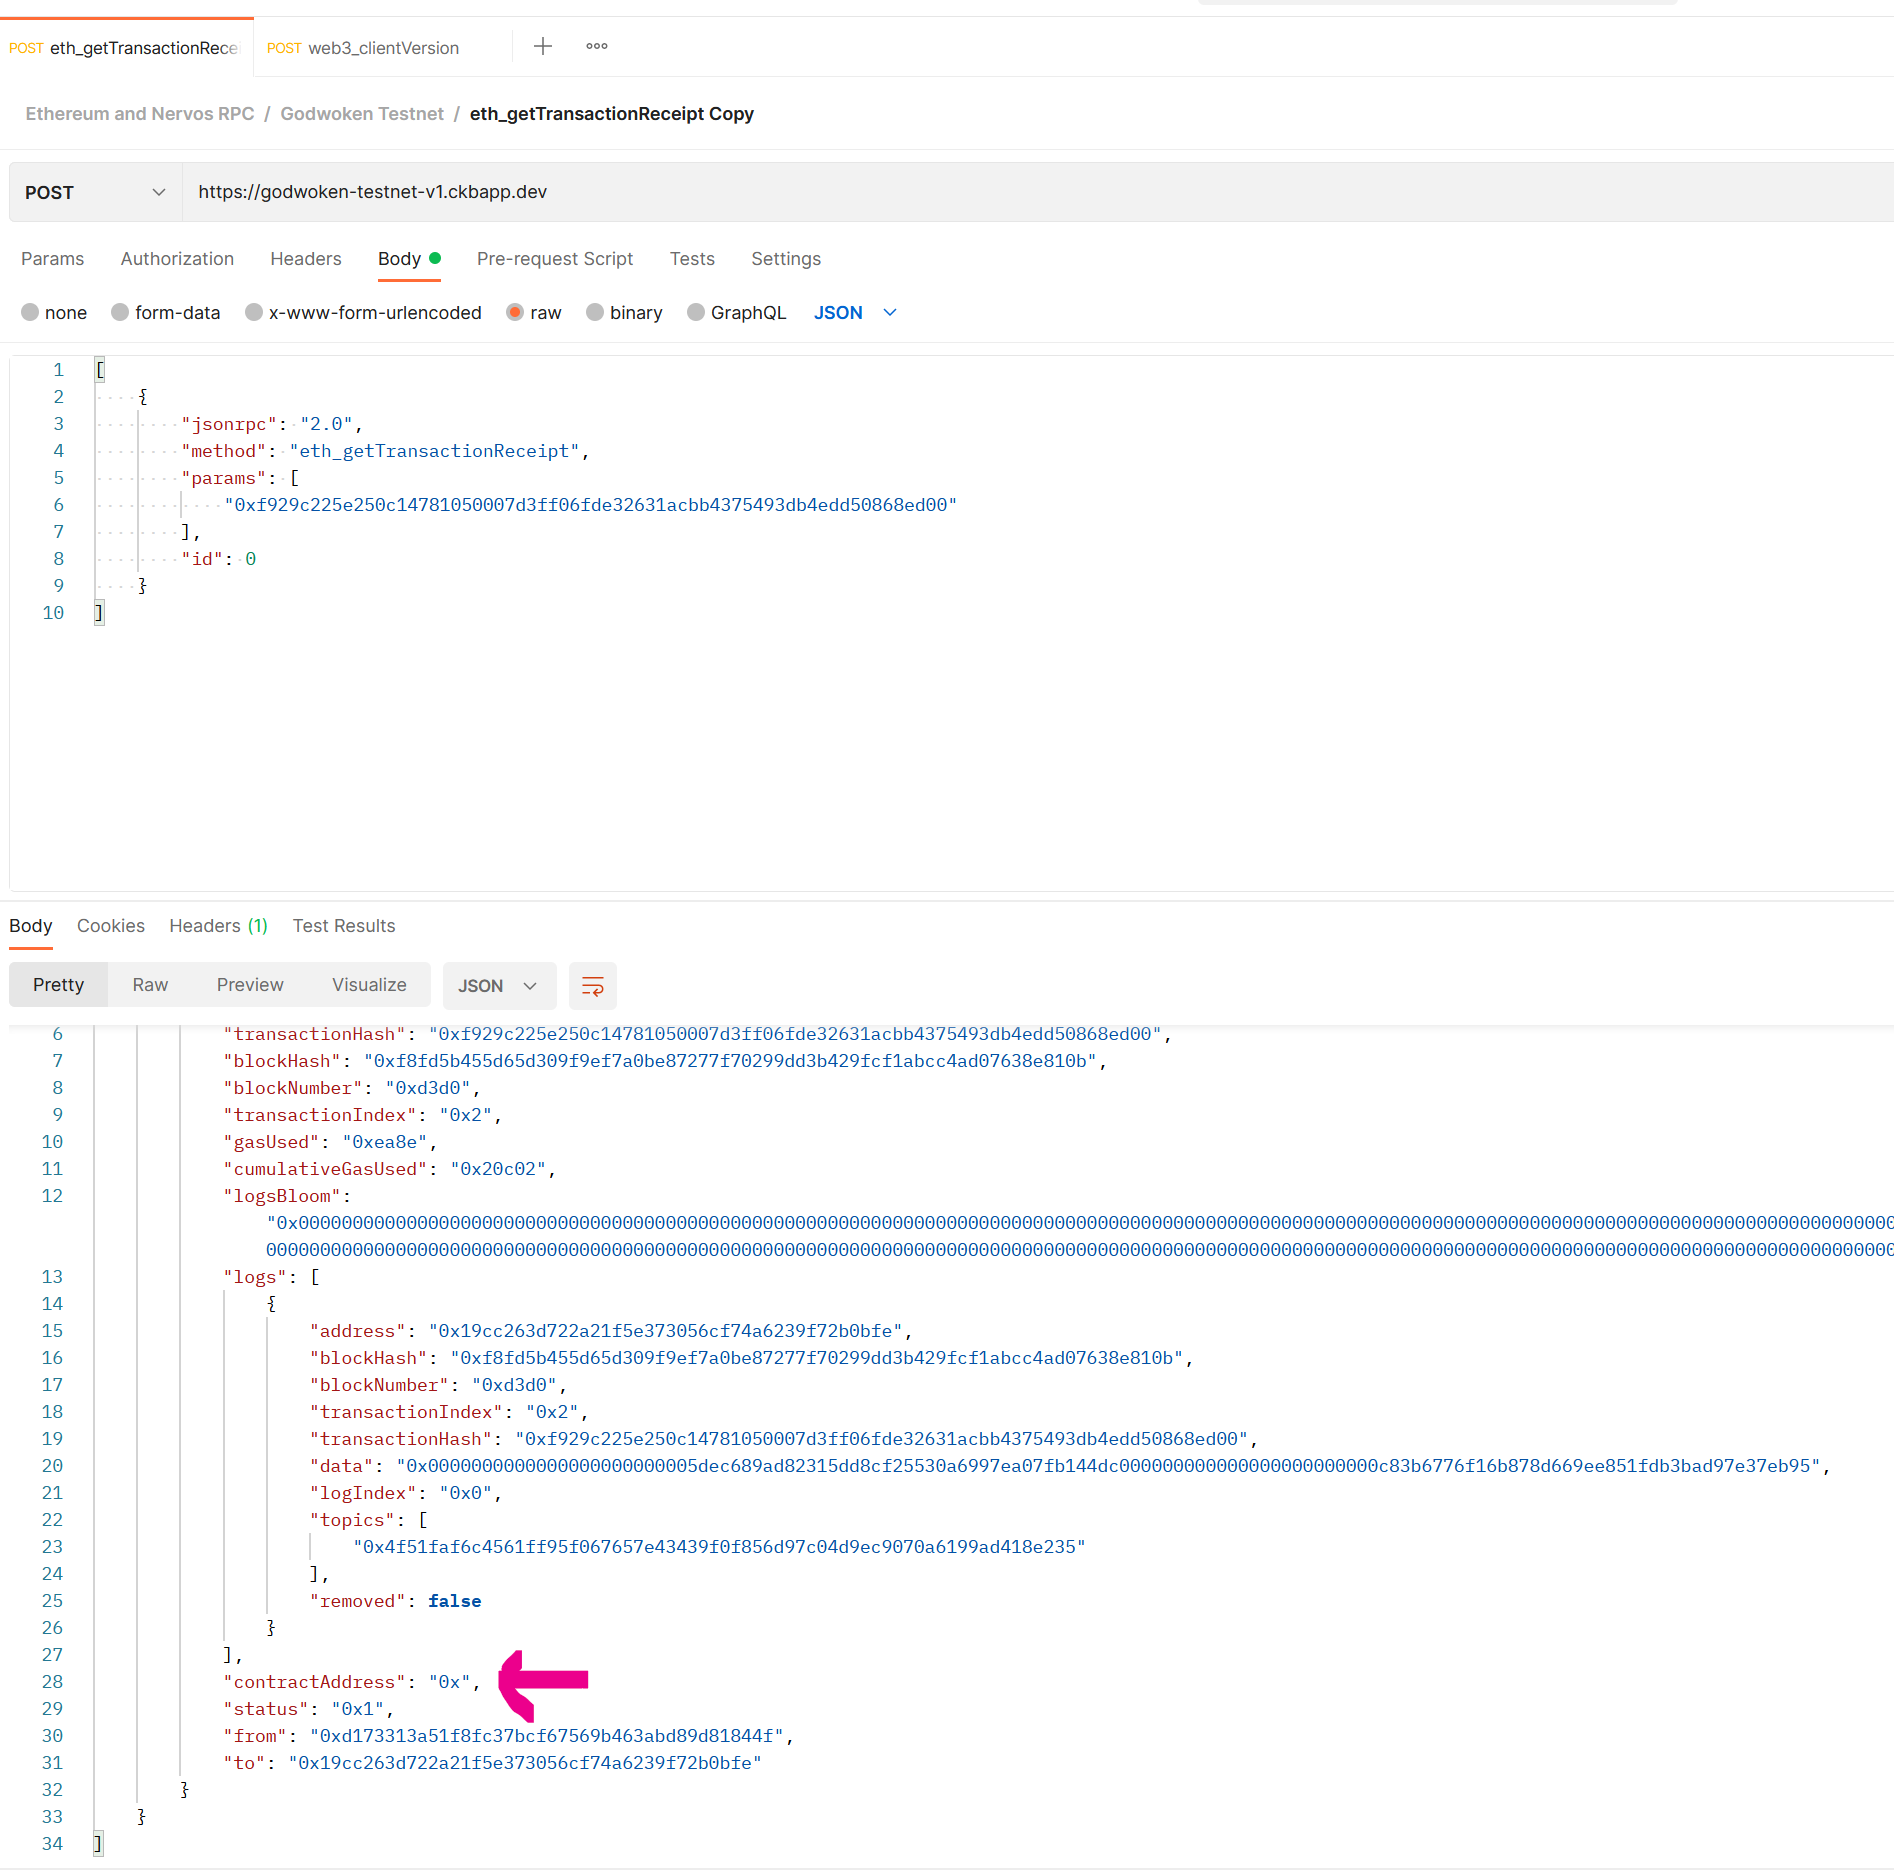Select the raw body type radio button

[515, 312]
